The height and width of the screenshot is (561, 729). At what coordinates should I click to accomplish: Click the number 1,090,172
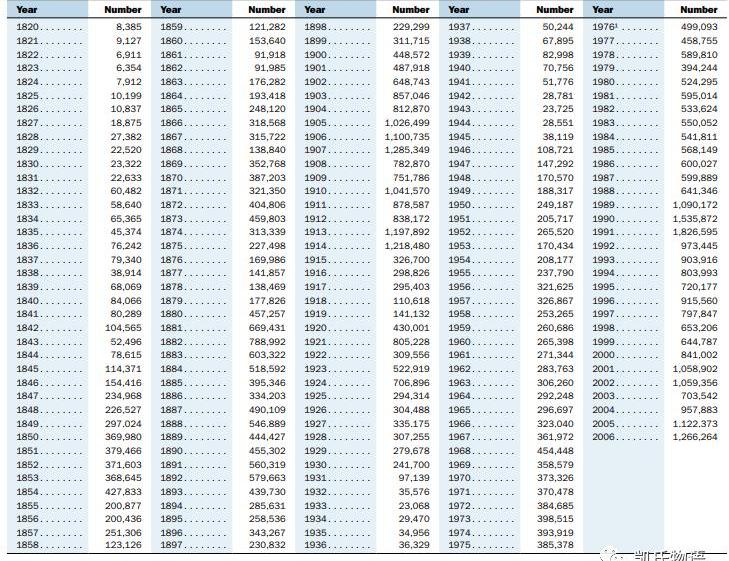[696, 205]
